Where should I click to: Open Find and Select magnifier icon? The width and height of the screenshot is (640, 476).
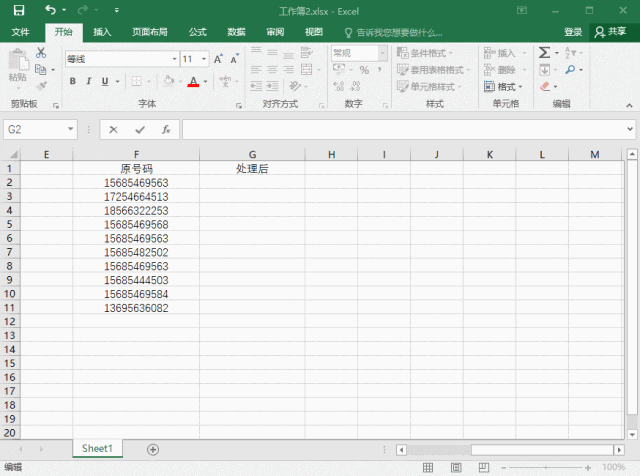(570, 69)
